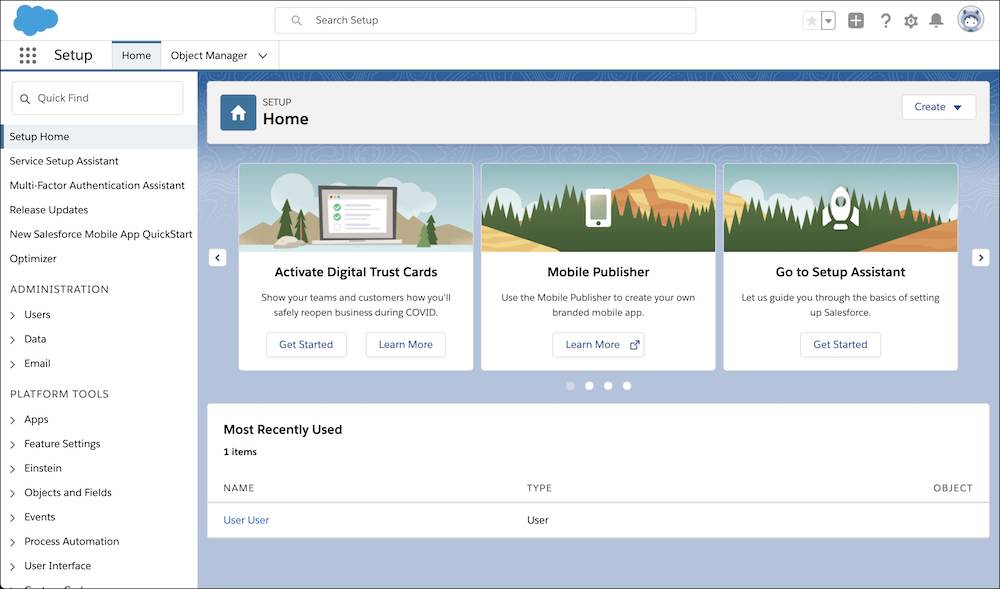Click the Quick Find input box
This screenshot has height=589, width=1000.
[x=98, y=98]
